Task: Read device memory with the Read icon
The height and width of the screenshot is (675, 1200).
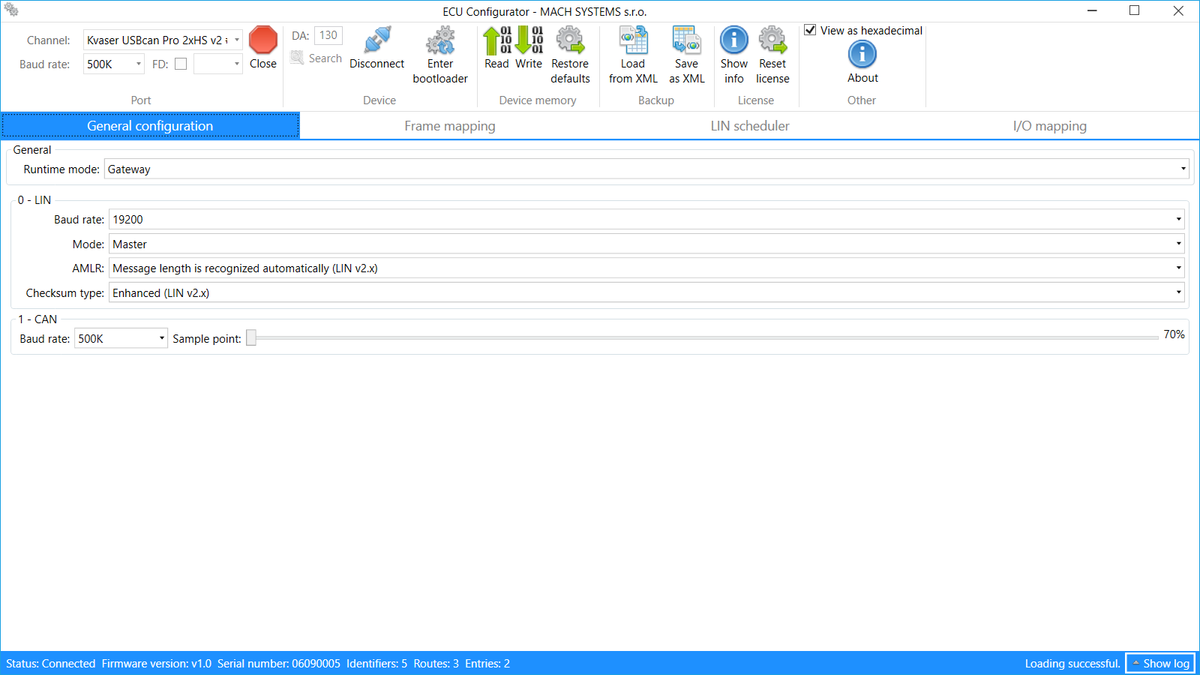Action: pos(496,41)
